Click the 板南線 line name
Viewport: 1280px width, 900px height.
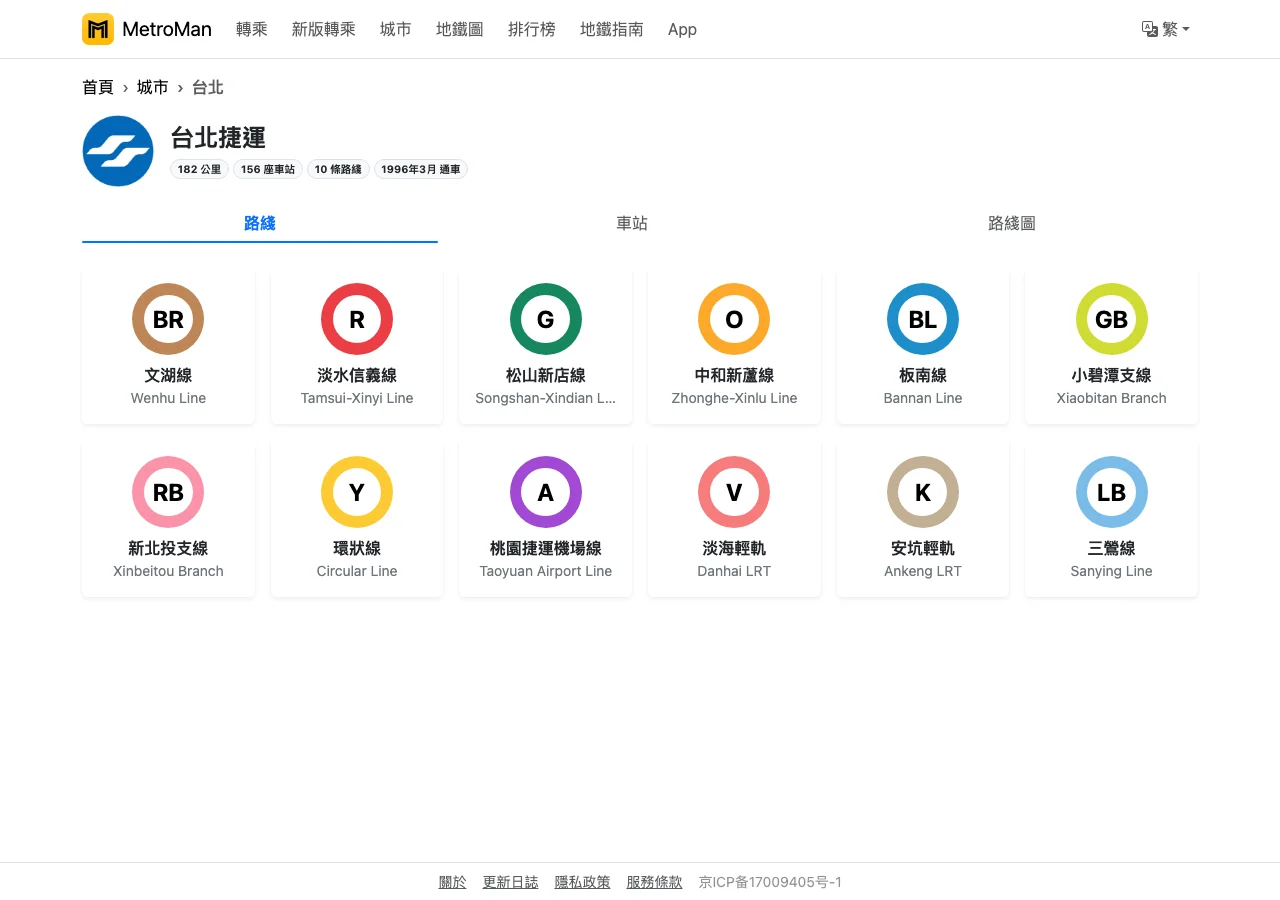point(923,375)
